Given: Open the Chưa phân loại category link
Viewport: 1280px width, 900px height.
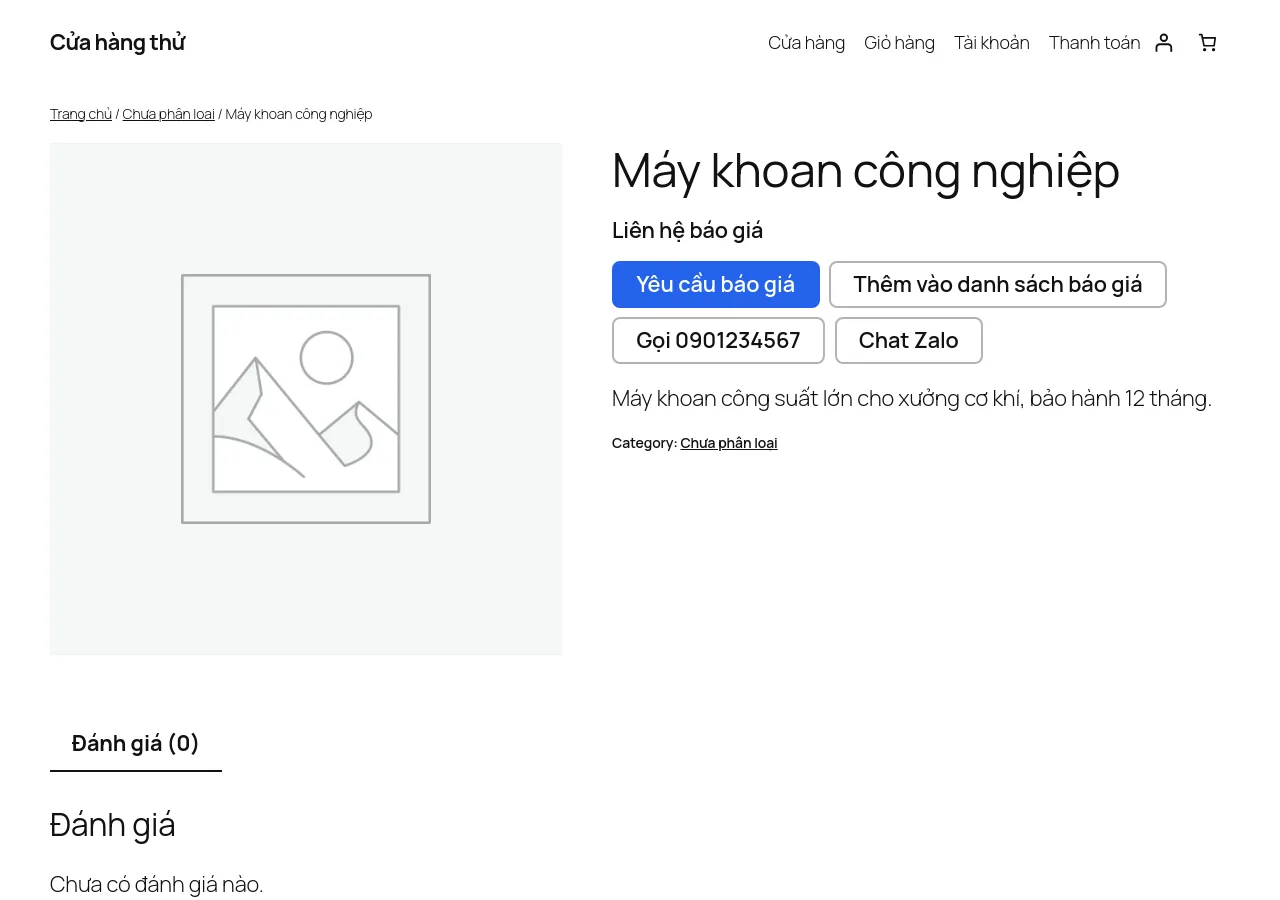Looking at the screenshot, I should point(729,443).
